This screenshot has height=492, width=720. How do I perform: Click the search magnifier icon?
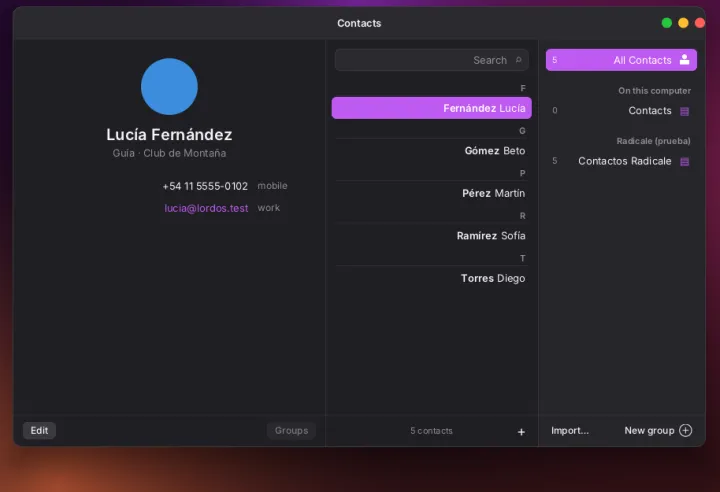518,60
